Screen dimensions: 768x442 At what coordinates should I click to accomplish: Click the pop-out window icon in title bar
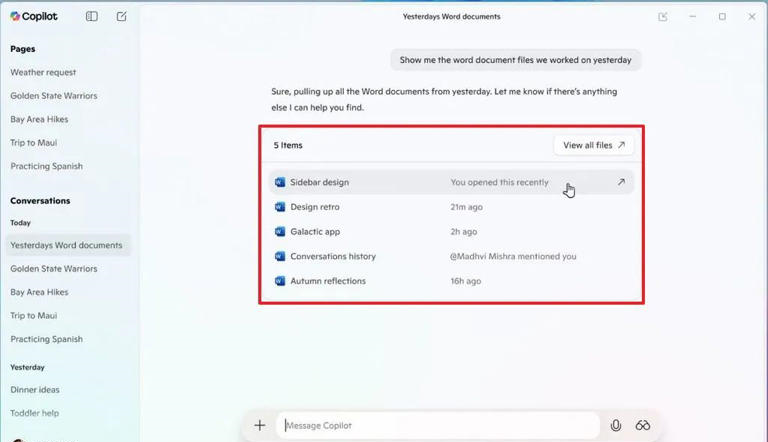click(x=663, y=17)
